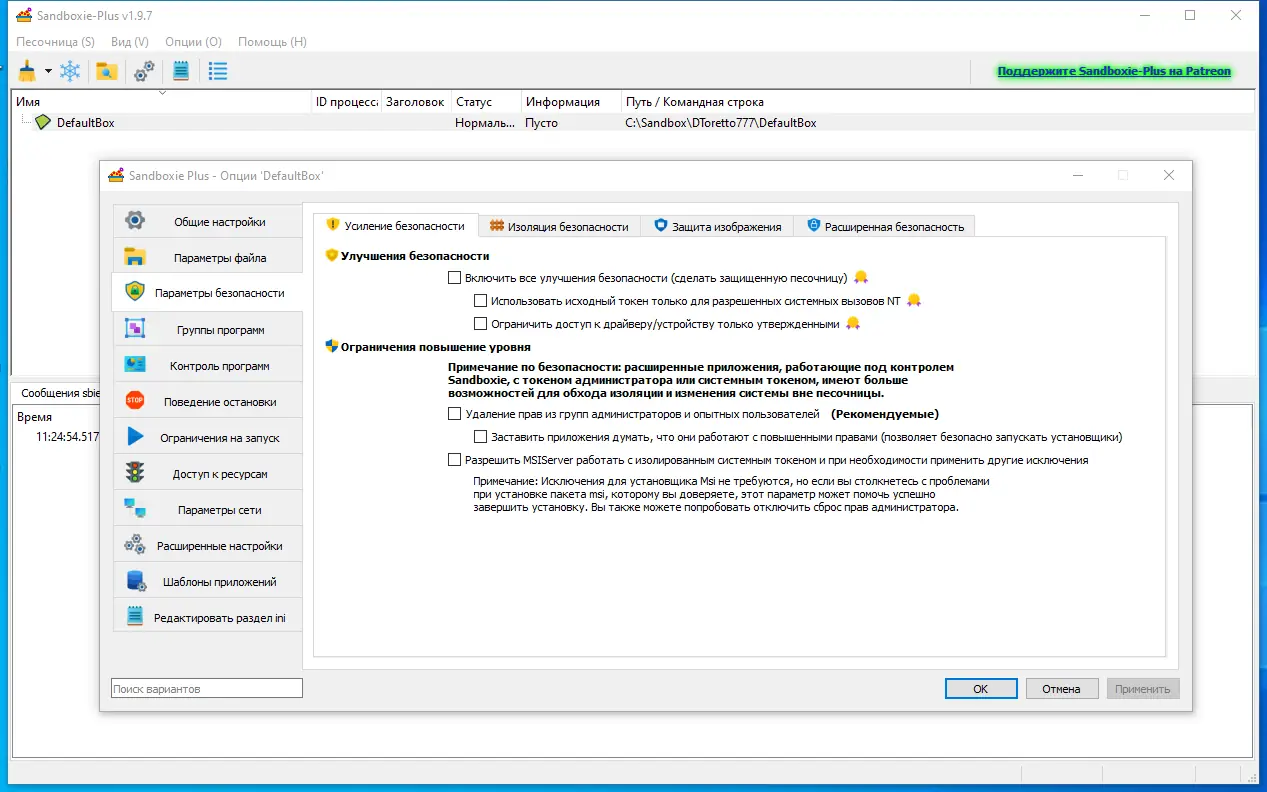The image size is (1267, 792).
Task: Click shield icon beside 'Улучшения безопасности' heading
Action: [332, 255]
